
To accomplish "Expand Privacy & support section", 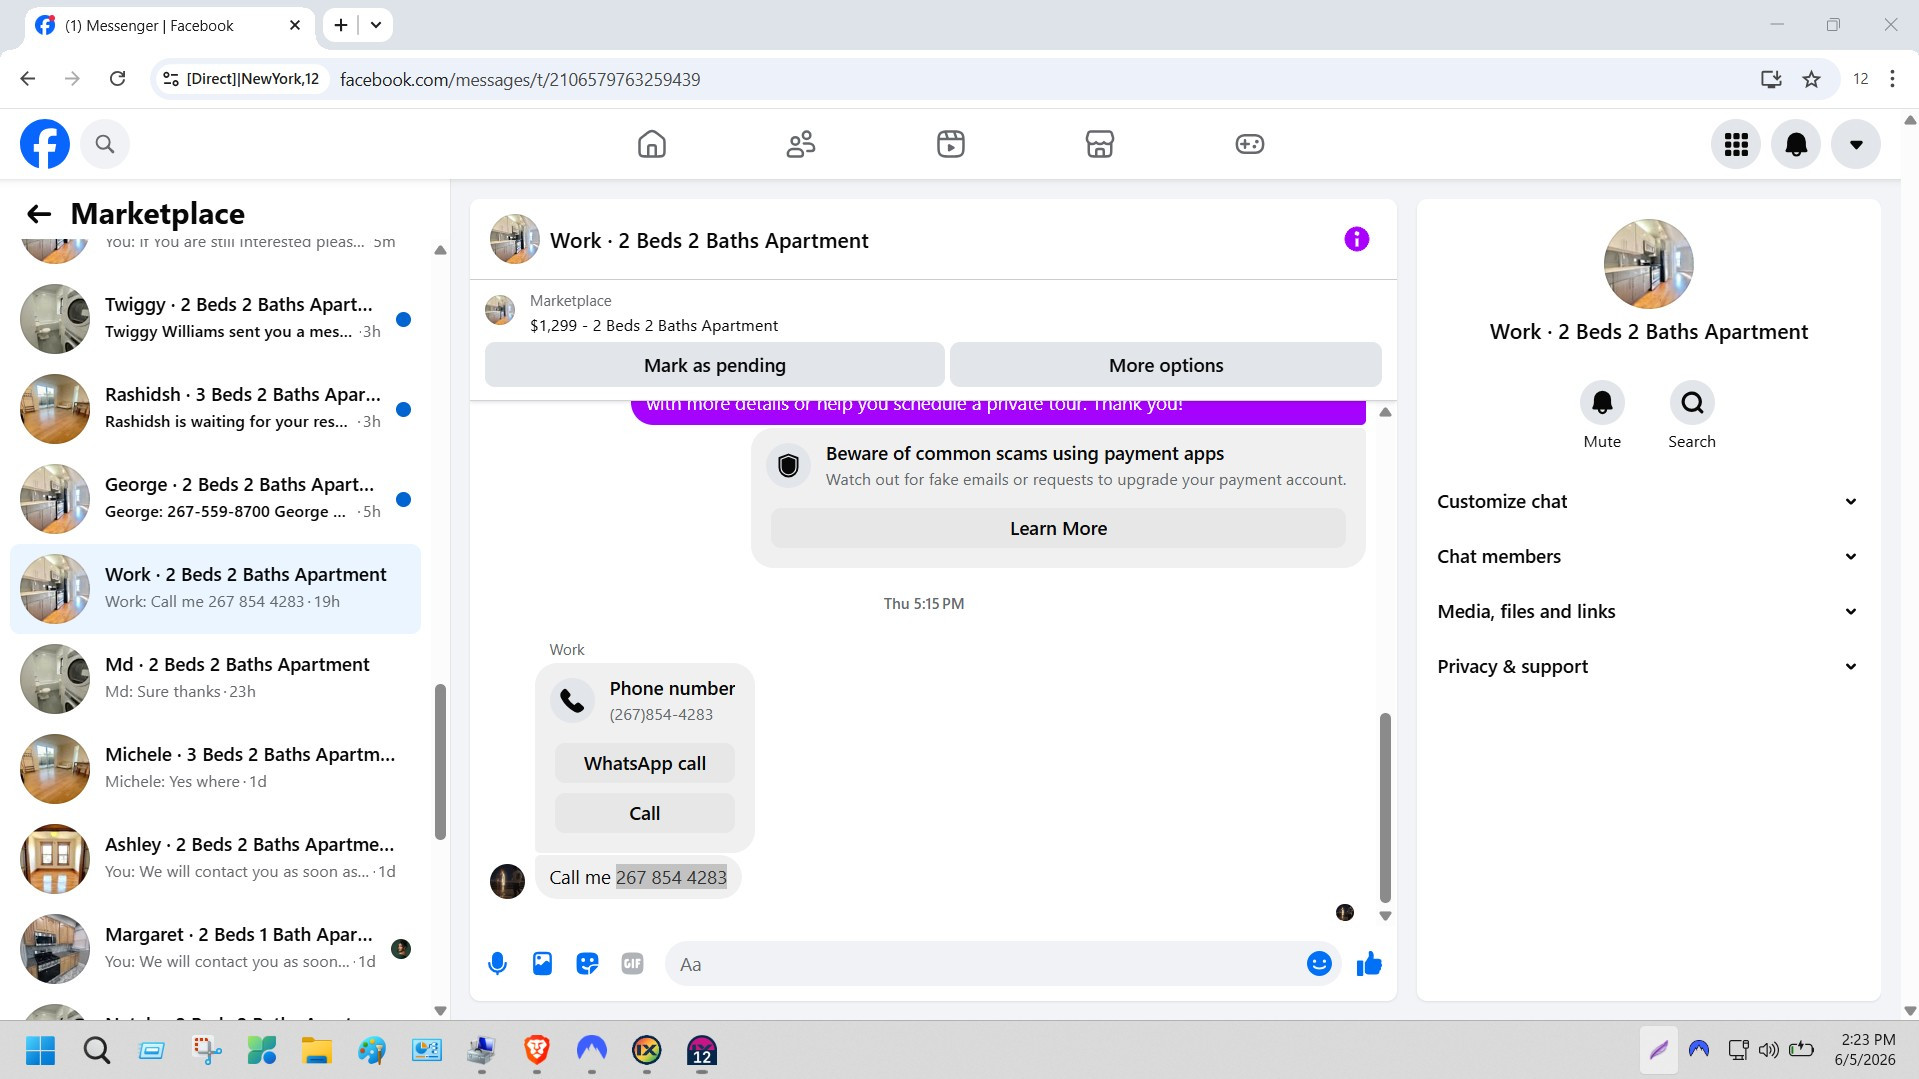I will pyautogui.click(x=1648, y=667).
